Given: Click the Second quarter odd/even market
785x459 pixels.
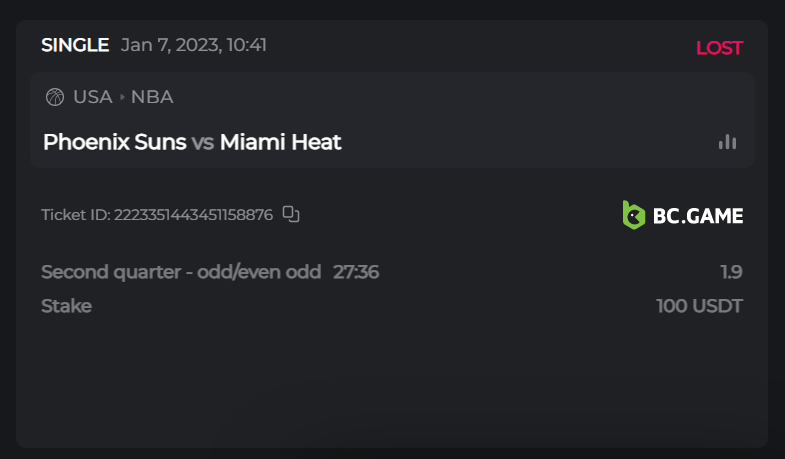Looking at the screenshot, I should (x=181, y=272).
